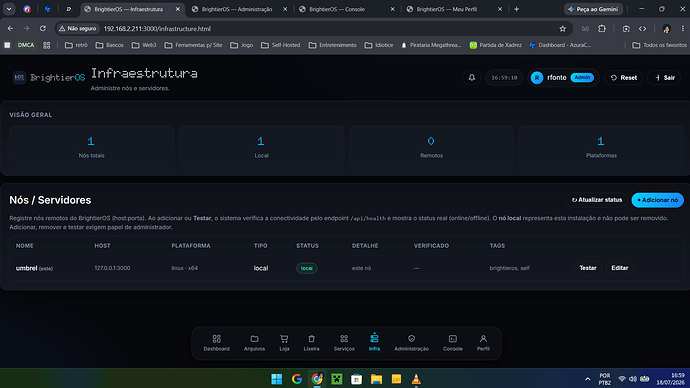This screenshot has width=690, height=388.
Task: Open the Google app in the taskbar
Action: [x=297, y=379]
